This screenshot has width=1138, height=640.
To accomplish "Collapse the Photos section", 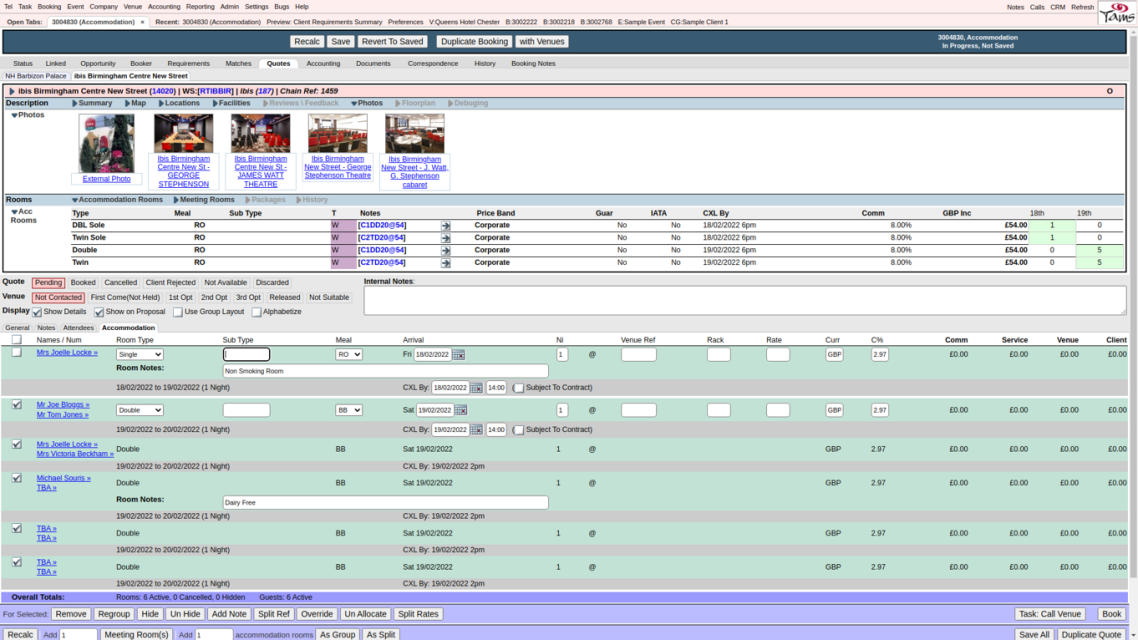I will [x=14, y=115].
